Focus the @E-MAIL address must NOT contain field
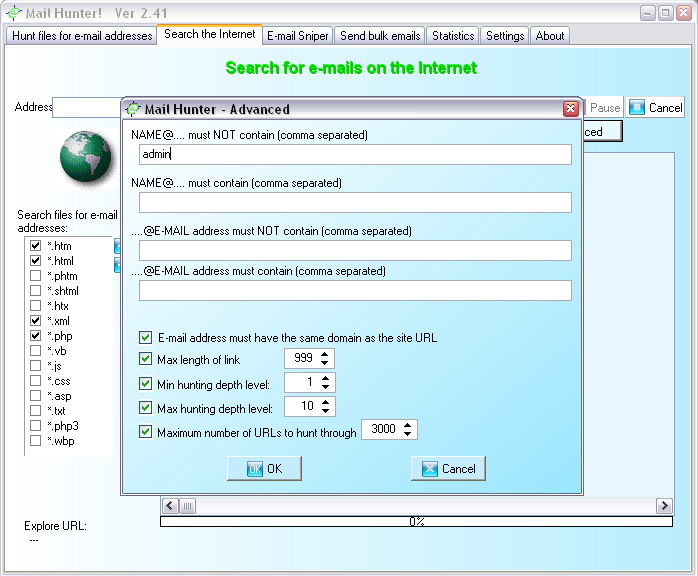The image size is (698, 576). (355, 251)
